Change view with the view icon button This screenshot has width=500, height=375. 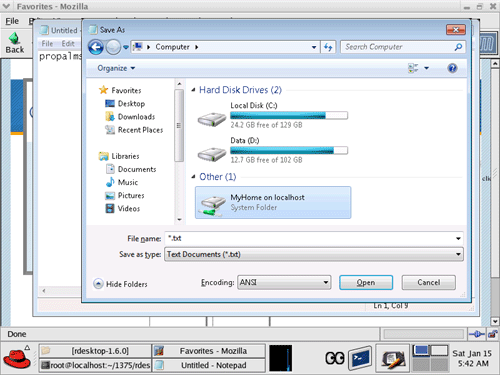[413, 68]
